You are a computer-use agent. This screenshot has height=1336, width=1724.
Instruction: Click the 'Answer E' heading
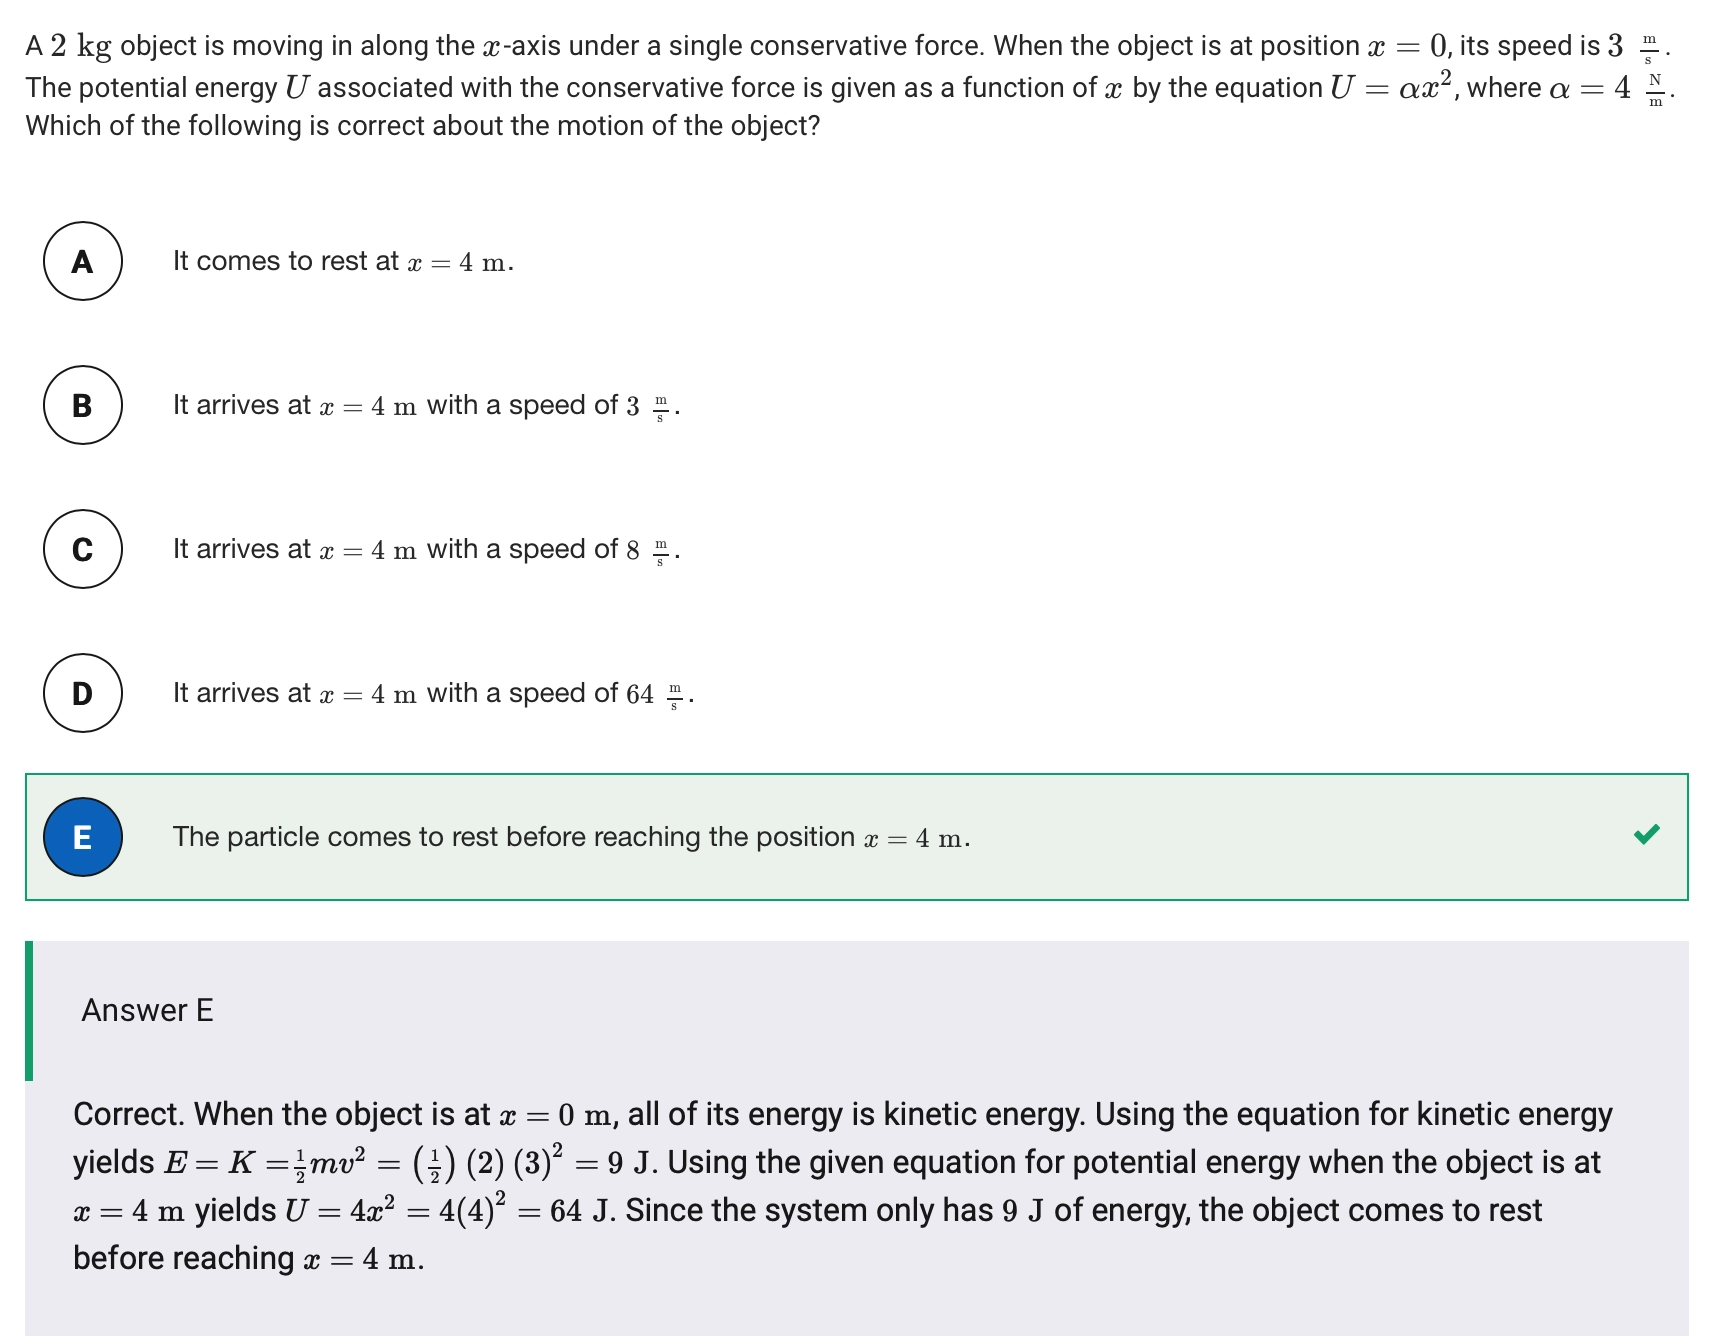coord(147,1010)
